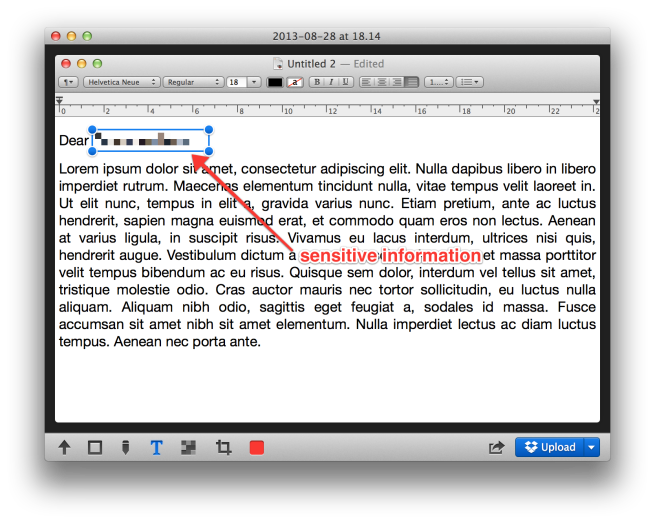Open the red annotation color picker
The width and height of the screenshot is (655, 523).
(x=257, y=448)
